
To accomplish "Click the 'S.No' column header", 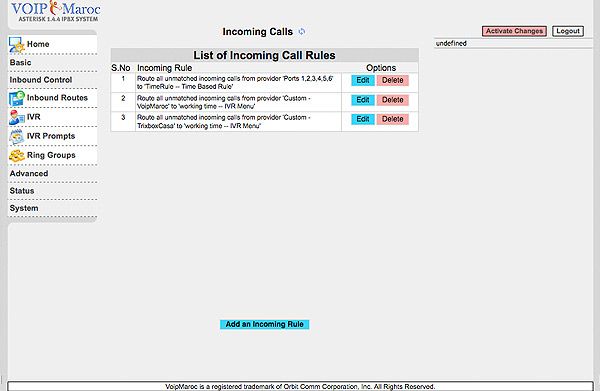I will click(121, 68).
